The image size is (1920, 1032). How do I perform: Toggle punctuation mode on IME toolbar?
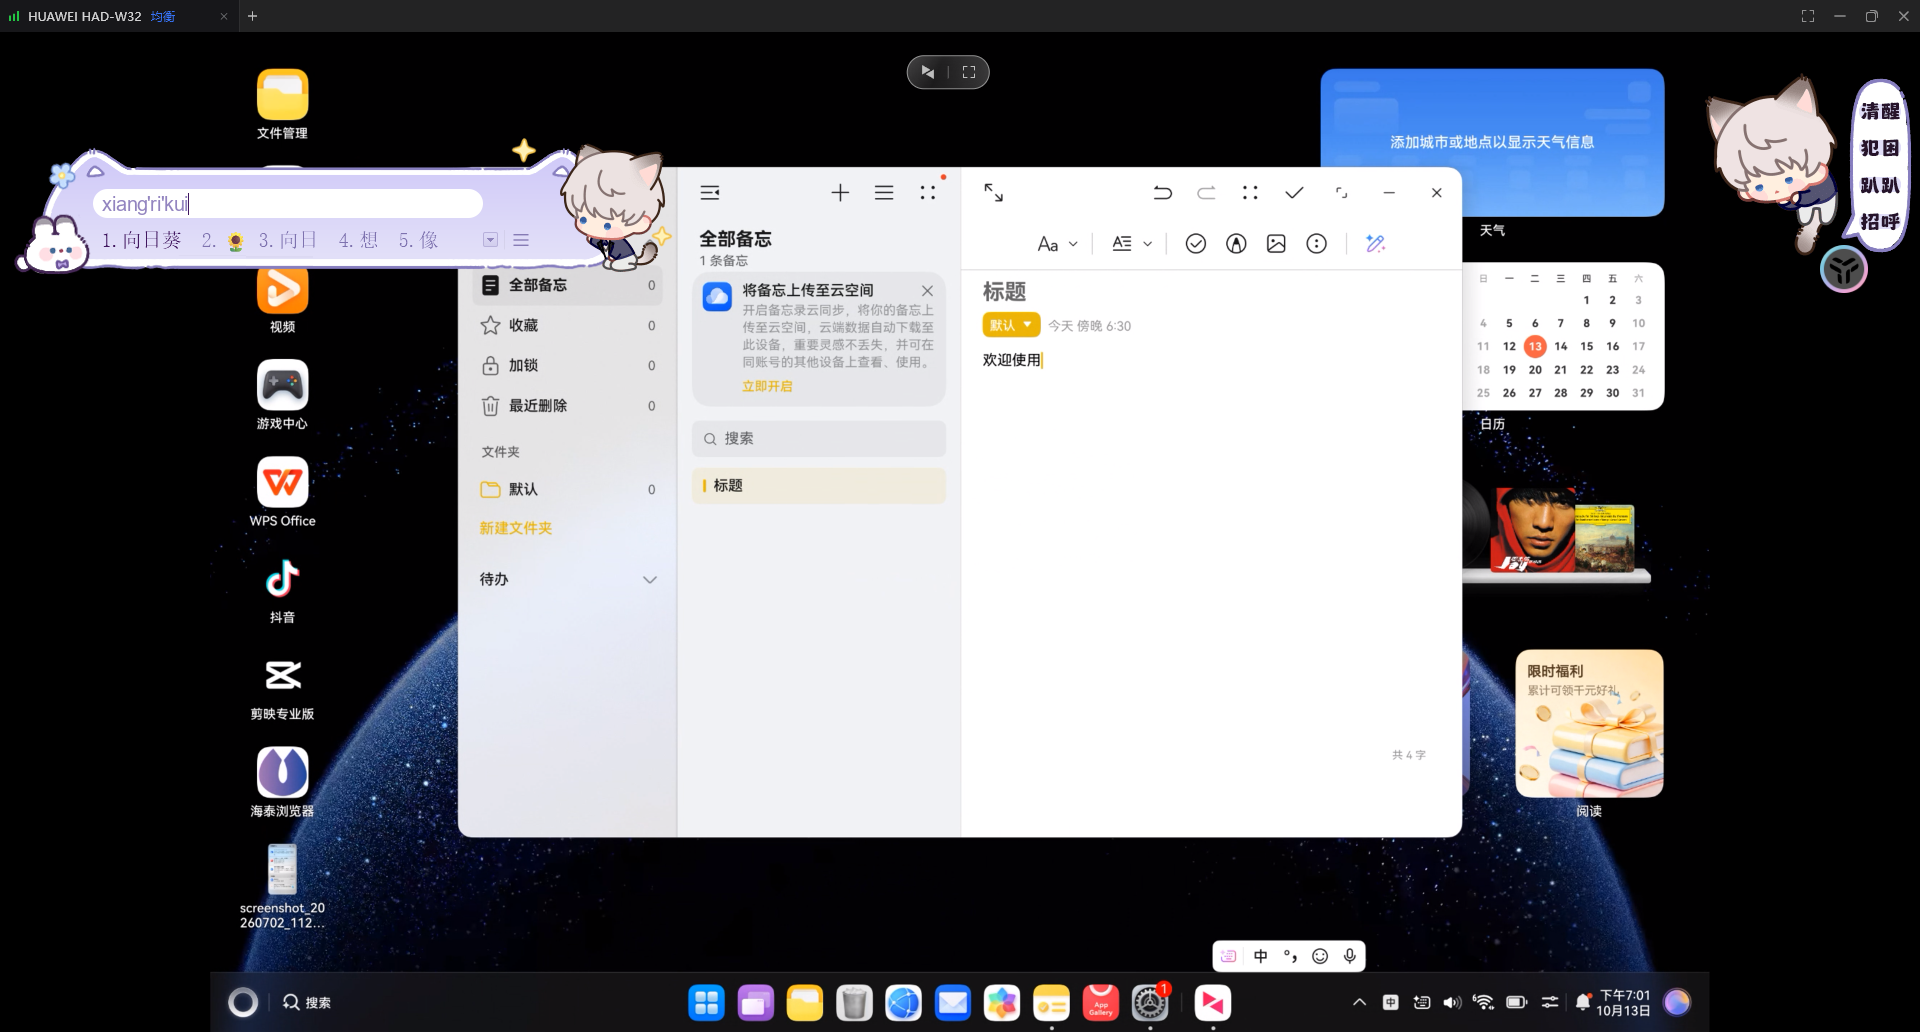coord(1290,956)
